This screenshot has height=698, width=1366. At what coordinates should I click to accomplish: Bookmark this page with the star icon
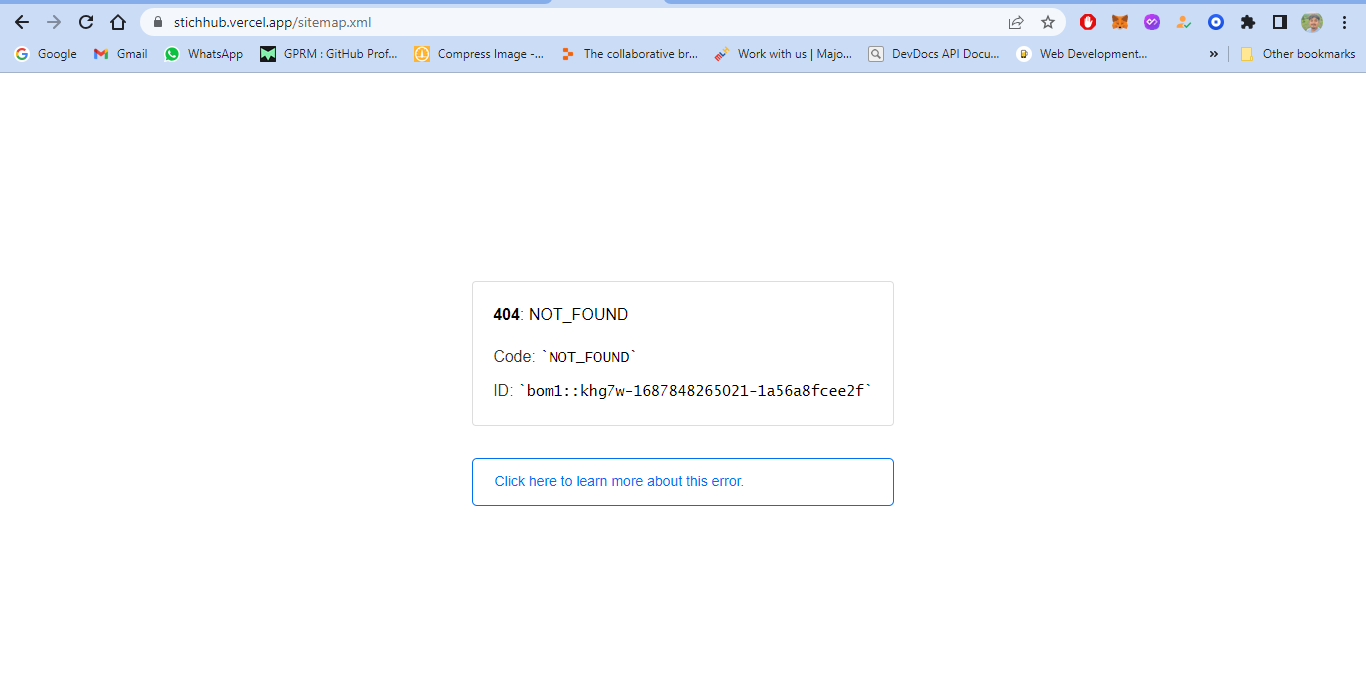tap(1047, 22)
